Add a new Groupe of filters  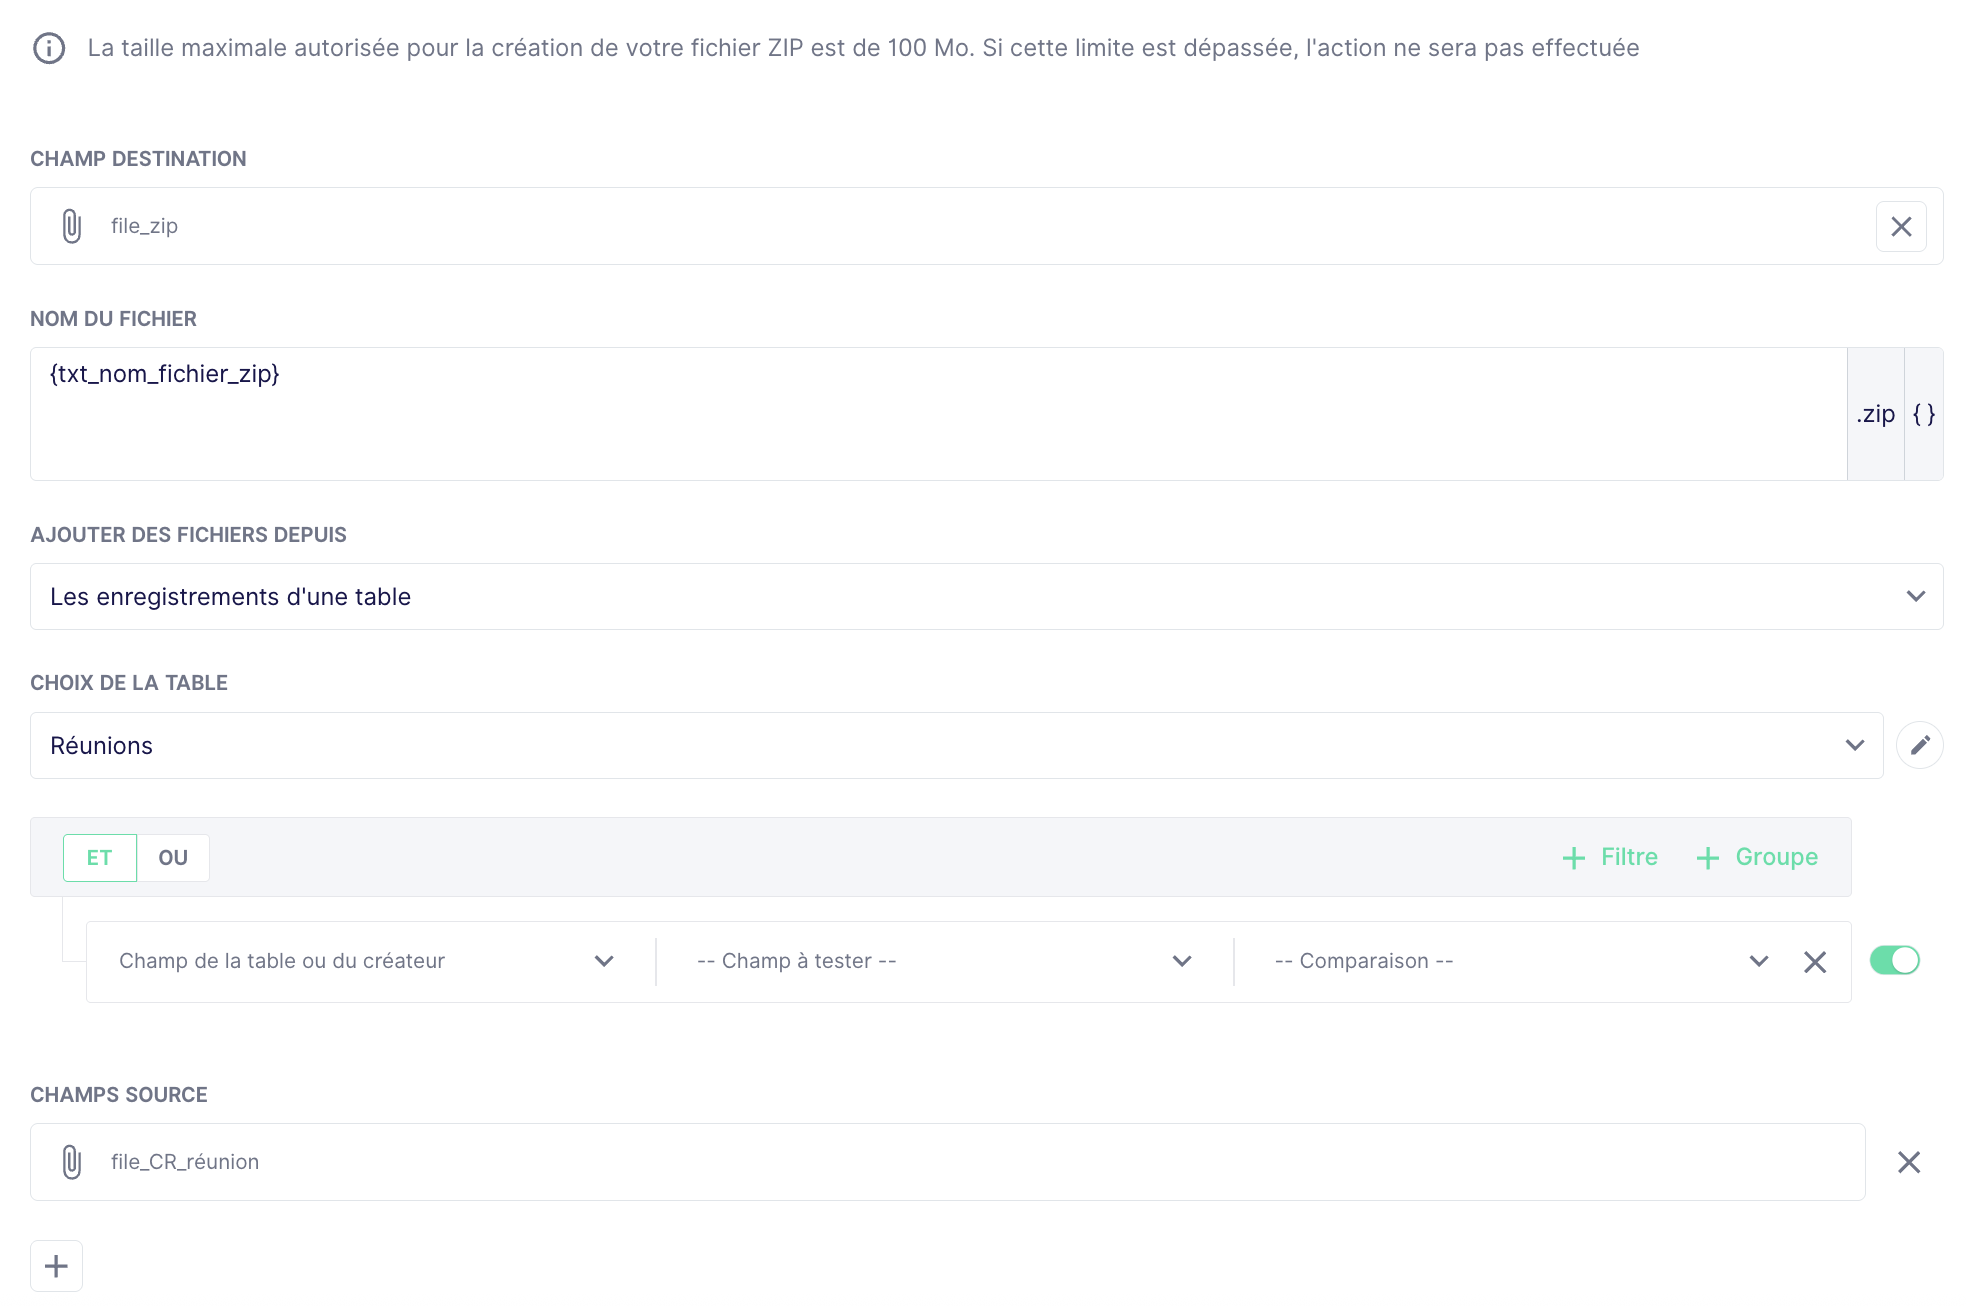tap(1757, 857)
